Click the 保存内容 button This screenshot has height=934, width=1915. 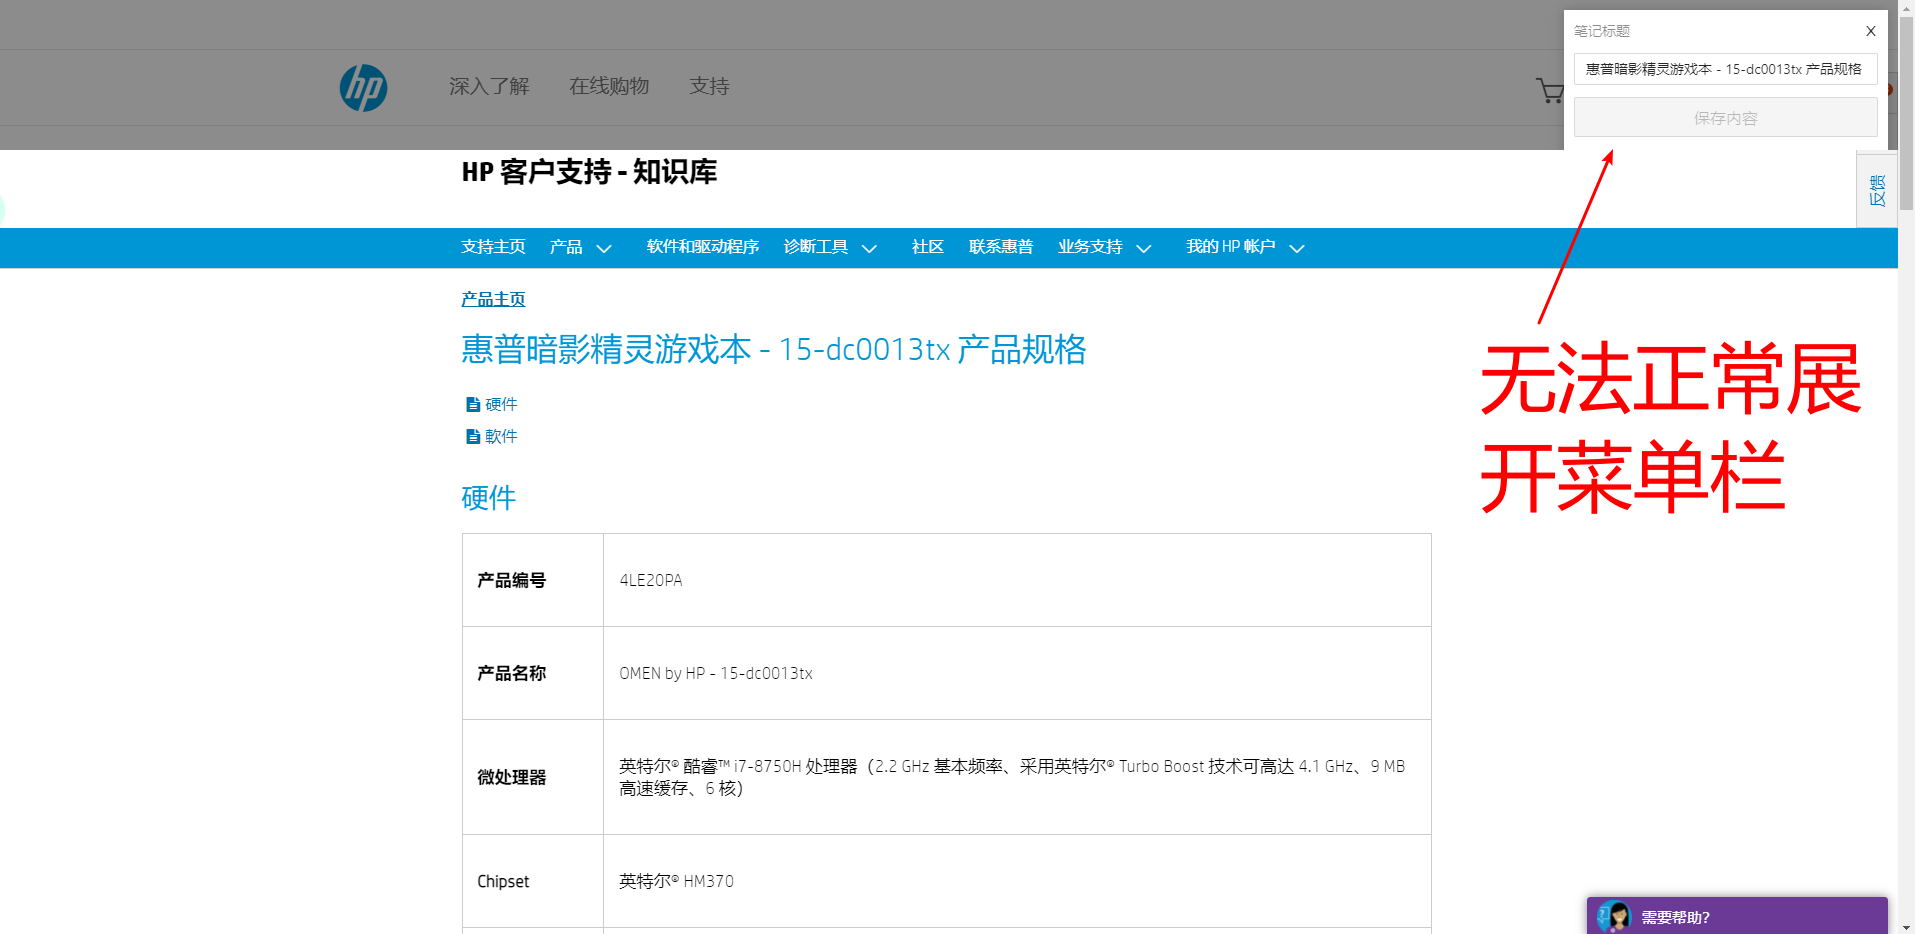[1725, 118]
